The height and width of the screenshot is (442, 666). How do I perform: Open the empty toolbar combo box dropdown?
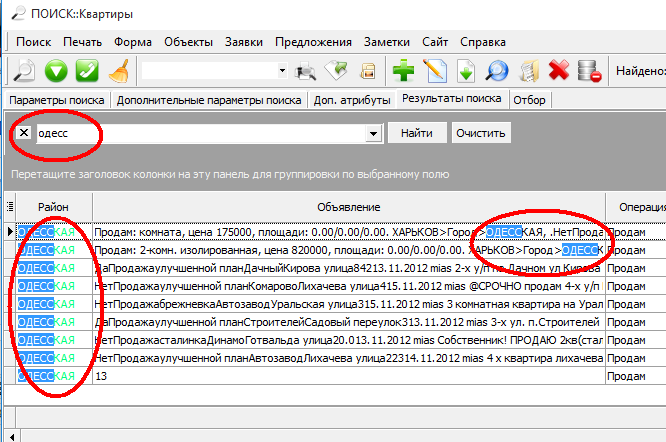(283, 71)
